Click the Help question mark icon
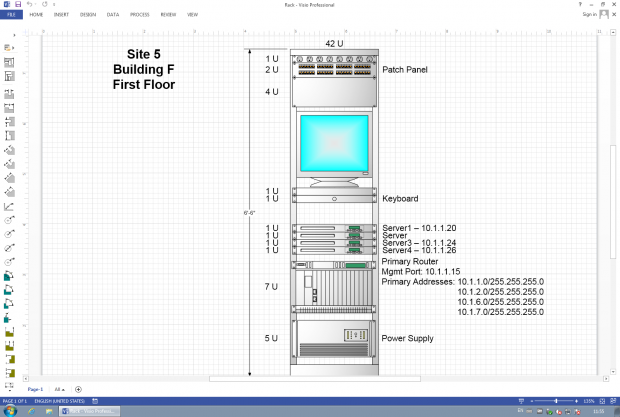The height and width of the screenshot is (417, 620). pyautogui.click(x=580, y=4)
